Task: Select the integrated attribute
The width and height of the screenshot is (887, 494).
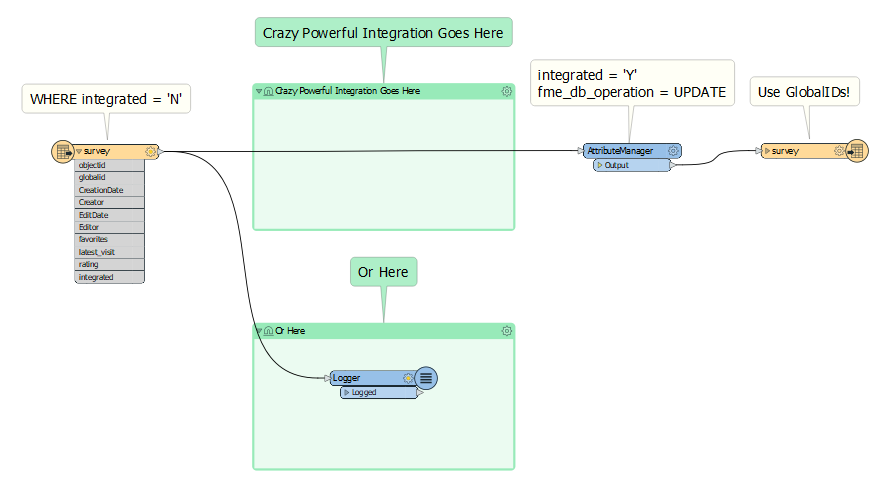Action: click(x=109, y=277)
